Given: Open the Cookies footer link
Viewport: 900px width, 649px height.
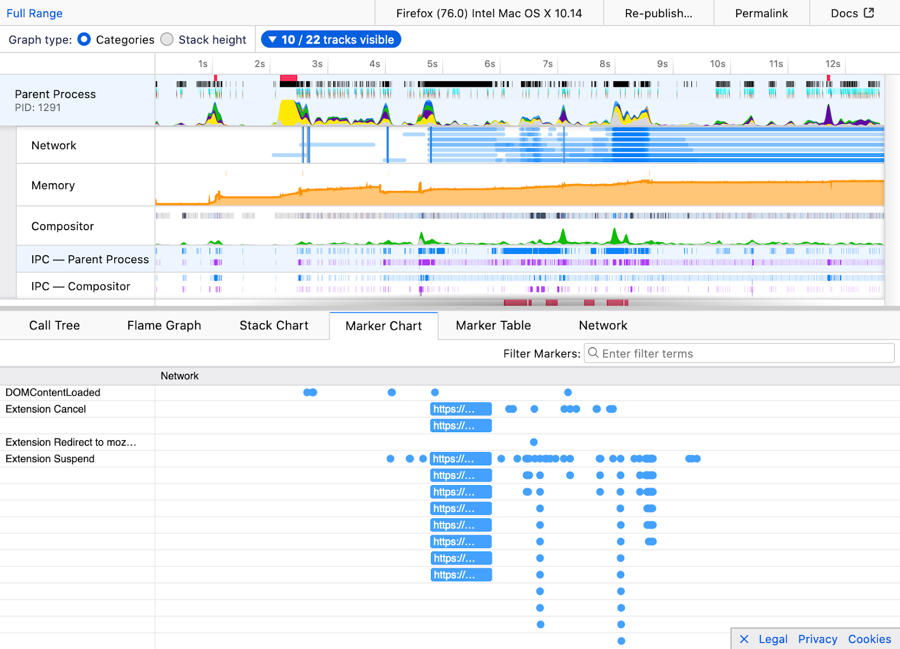Looking at the screenshot, I should tap(870, 639).
